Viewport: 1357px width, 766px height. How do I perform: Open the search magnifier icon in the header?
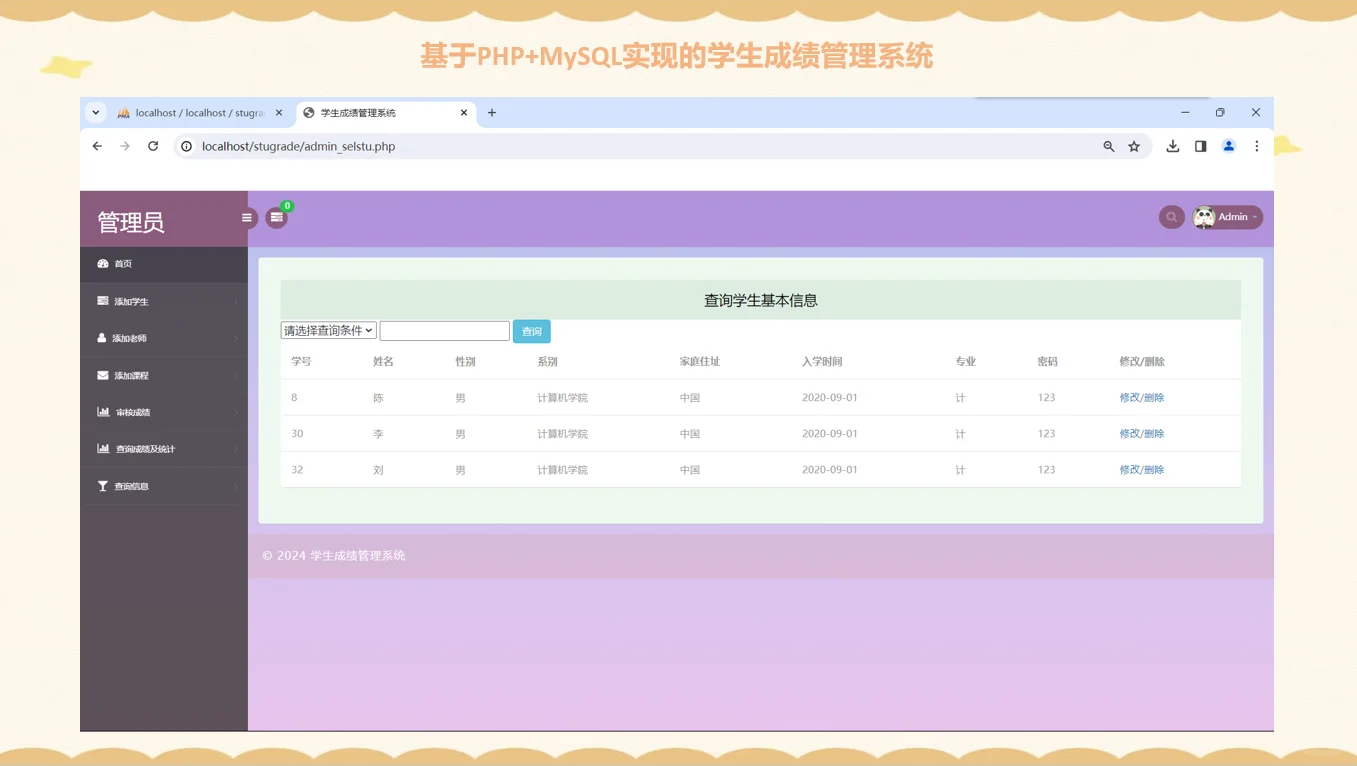point(1171,216)
